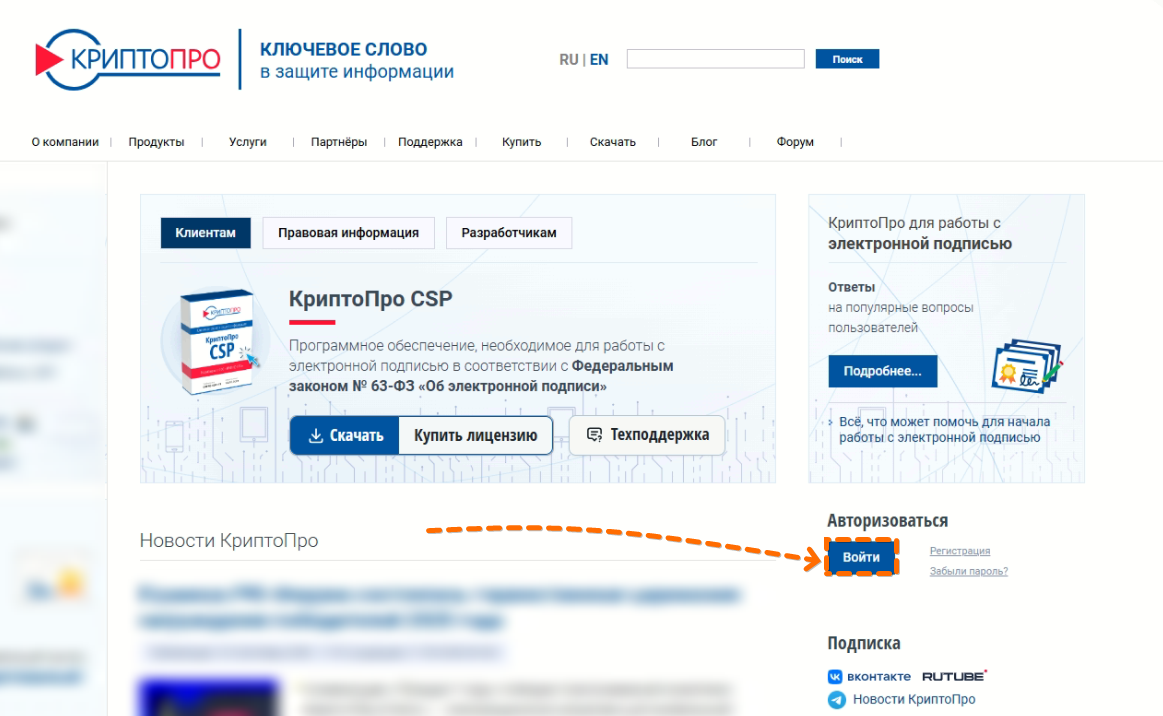Click the chat icon on Техподдержка button
Viewport: 1163px width, 716px height.
coord(594,435)
